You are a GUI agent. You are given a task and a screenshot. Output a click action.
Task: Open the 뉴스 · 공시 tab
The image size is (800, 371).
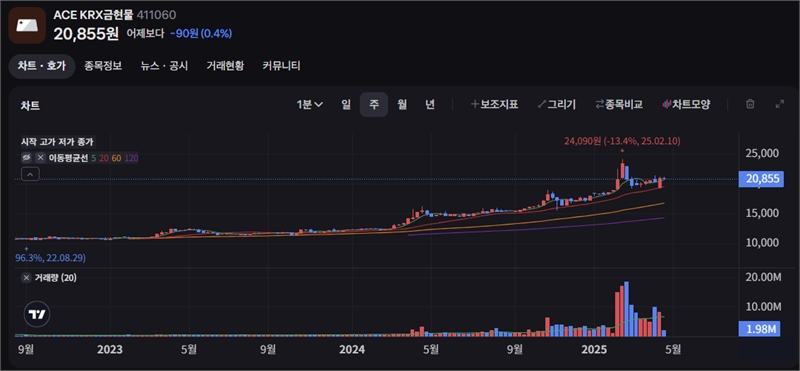pyautogui.click(x=164, y=66)
